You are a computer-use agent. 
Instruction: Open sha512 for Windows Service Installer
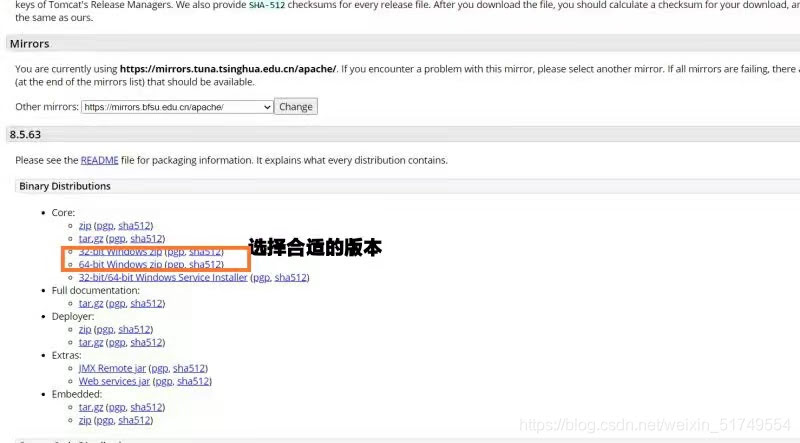tap(291, 277)
